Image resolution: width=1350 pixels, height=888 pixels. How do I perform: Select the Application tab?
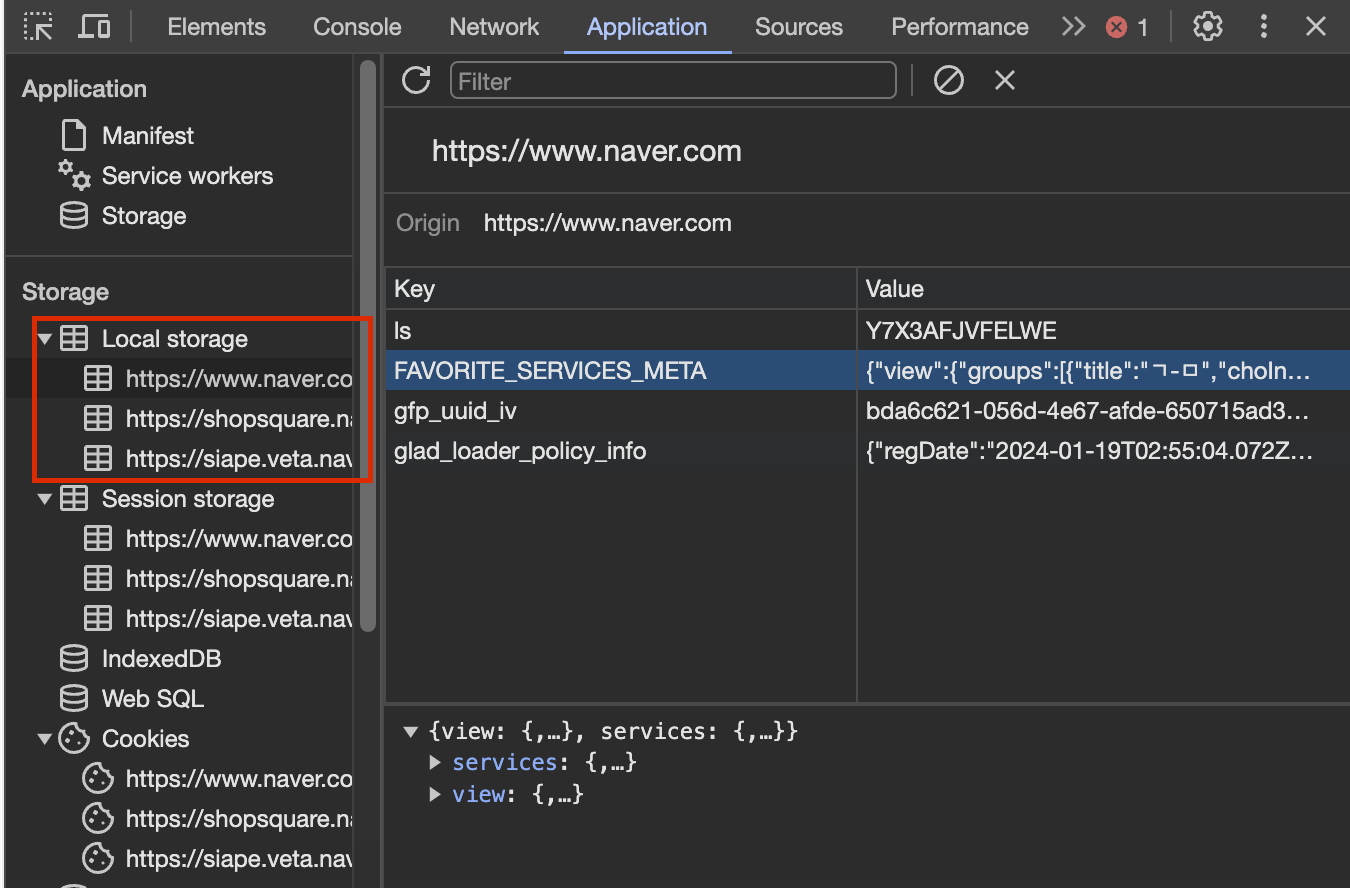pyautogui.click(x=647, y=27)
